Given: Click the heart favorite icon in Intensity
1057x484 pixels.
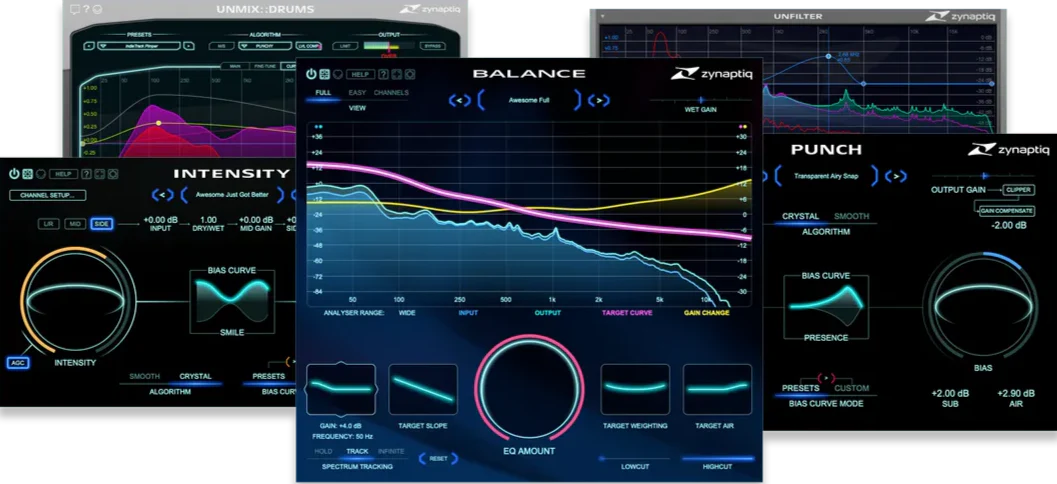Looking at the screenshot, I should 40,174.
